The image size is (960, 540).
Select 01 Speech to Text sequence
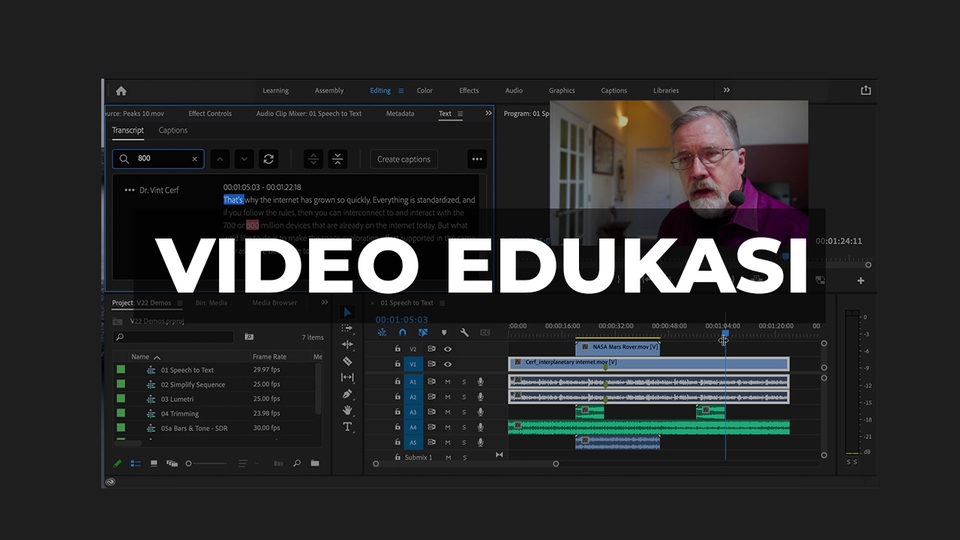click(x=187, y=370)
